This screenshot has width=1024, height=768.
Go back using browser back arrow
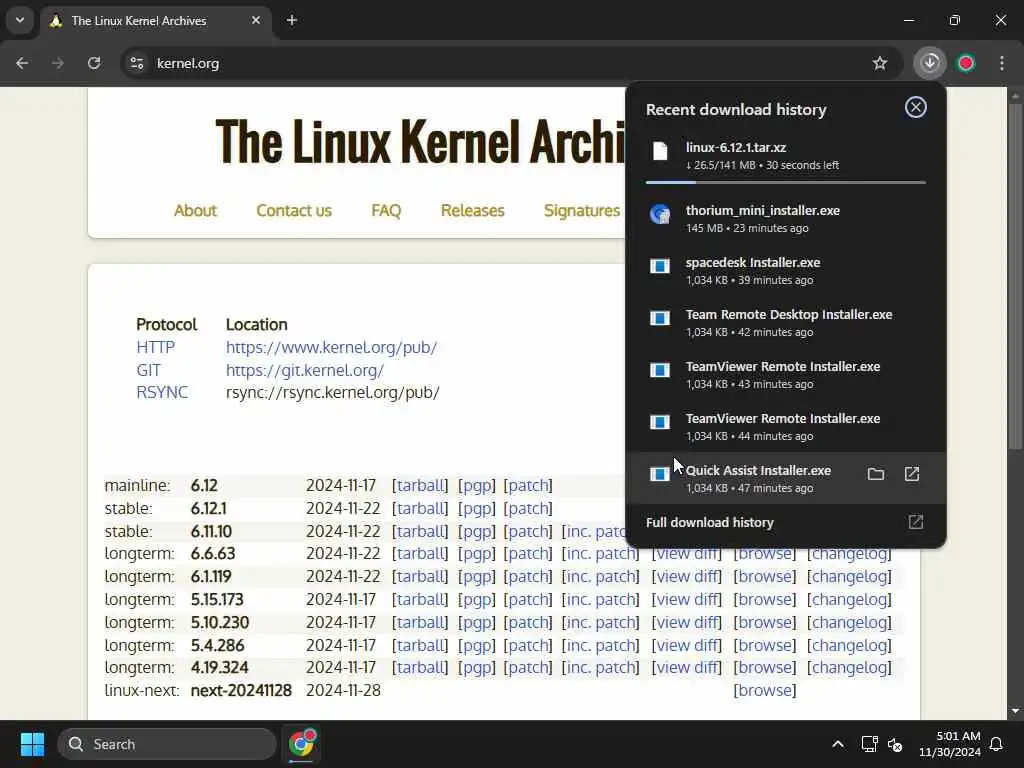[x=22, y=63]
